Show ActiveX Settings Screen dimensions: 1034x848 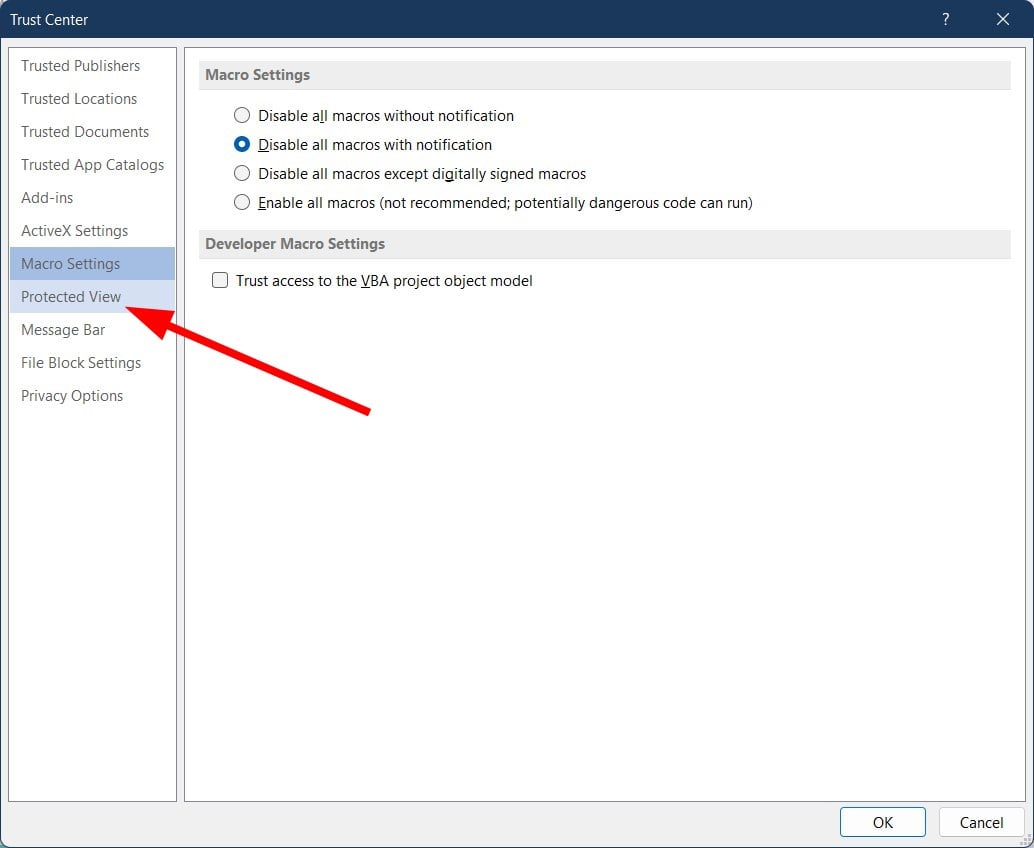pyautogui.click(x=92, y=231)
